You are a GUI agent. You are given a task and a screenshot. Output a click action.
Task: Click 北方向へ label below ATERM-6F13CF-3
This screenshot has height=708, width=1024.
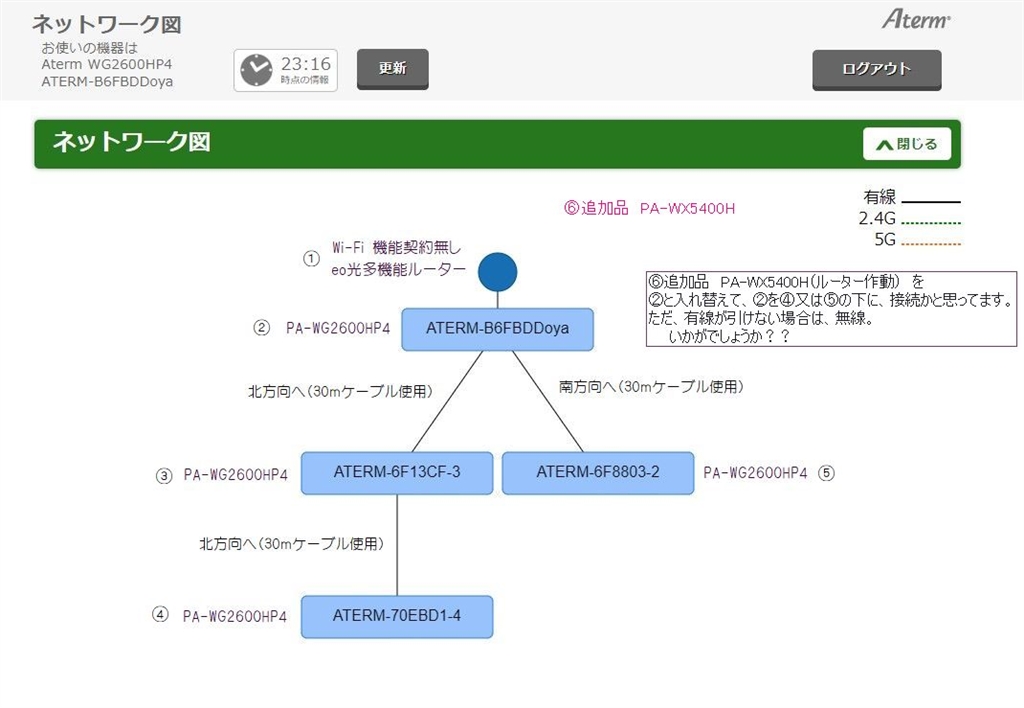point(291,543)
